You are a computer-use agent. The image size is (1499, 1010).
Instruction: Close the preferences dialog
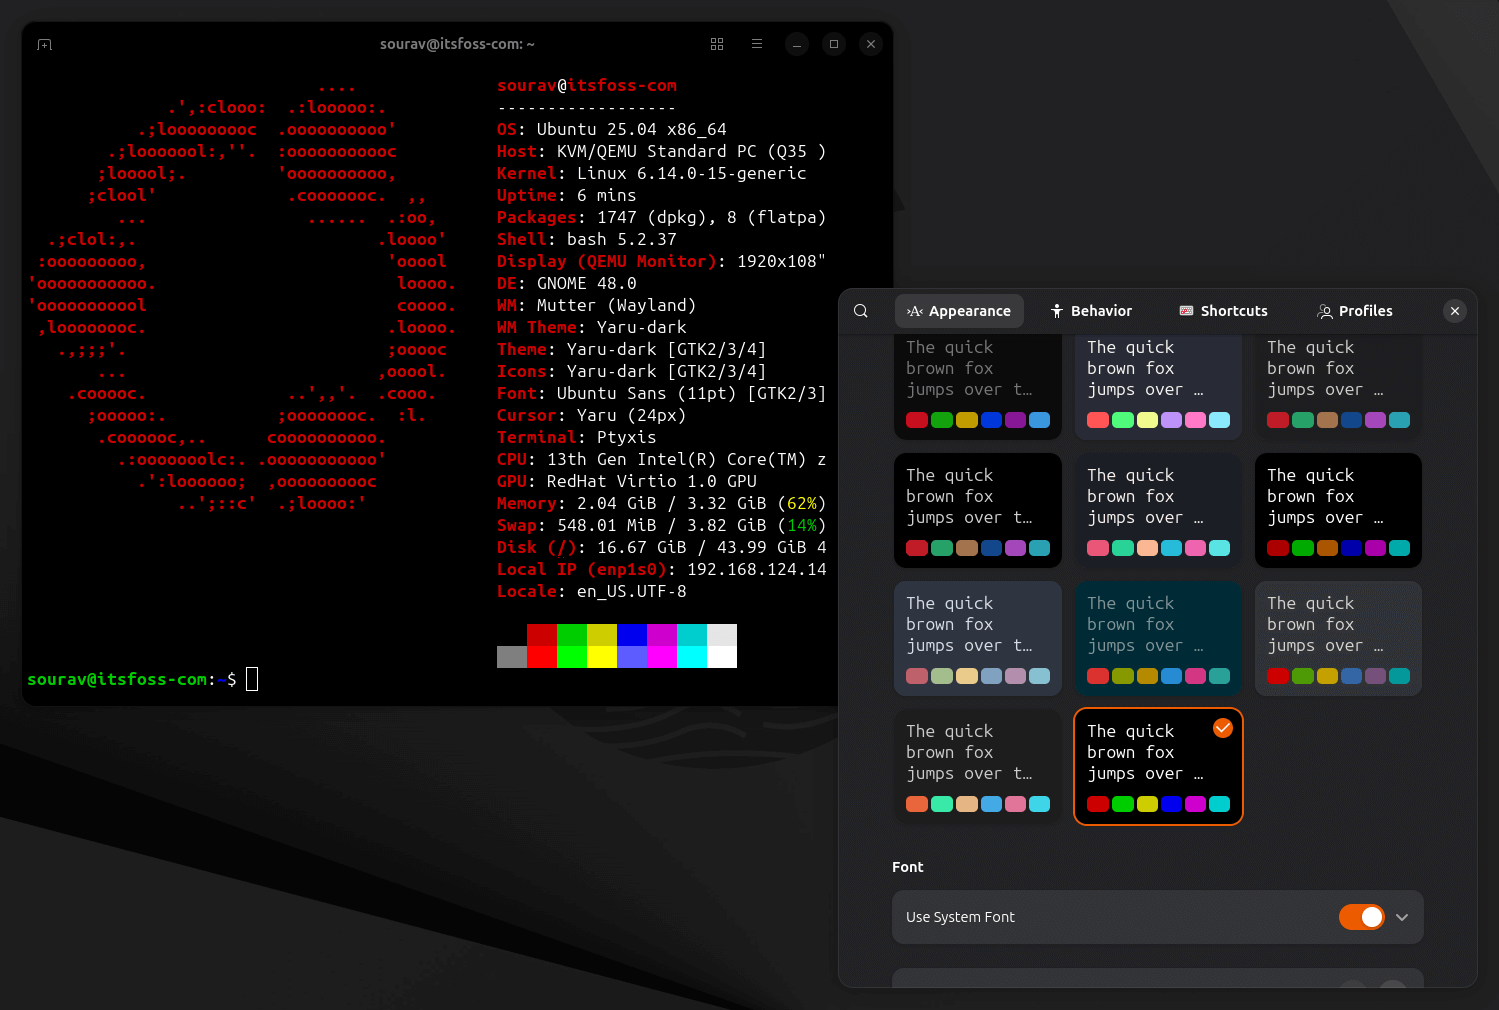[1455, 311]
